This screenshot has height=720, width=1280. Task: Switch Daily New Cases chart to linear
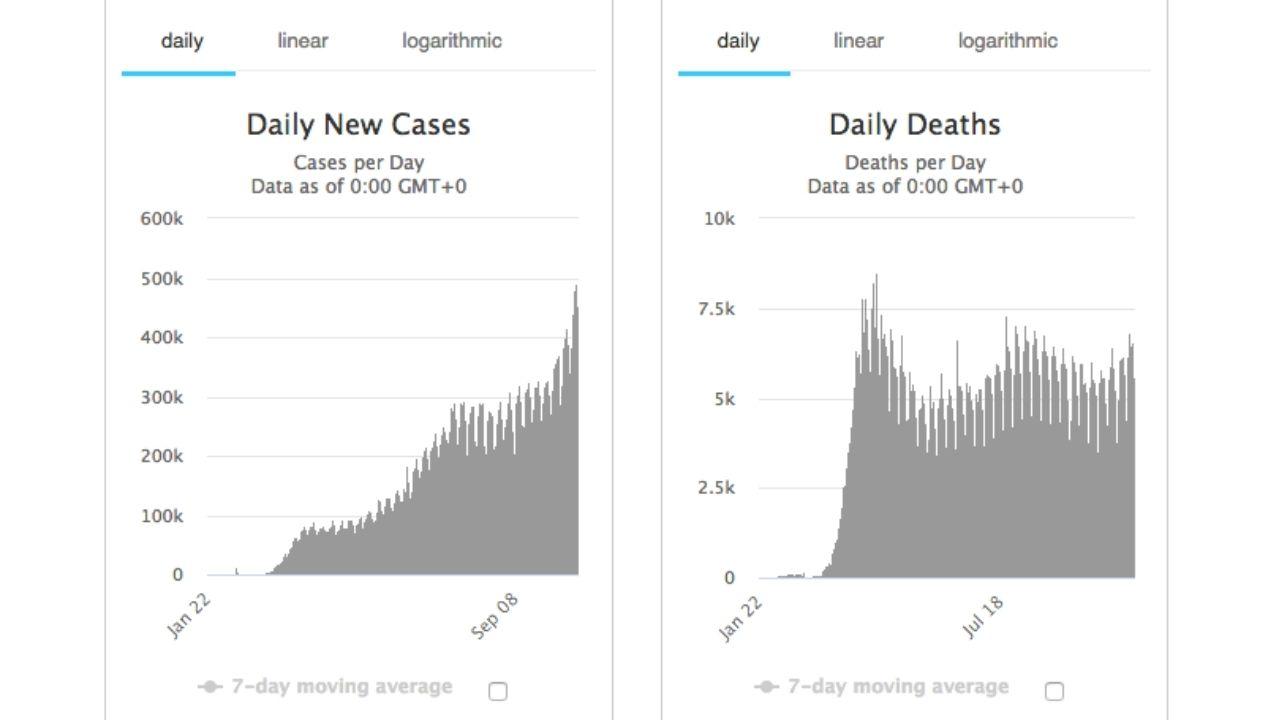coord(302,41)
